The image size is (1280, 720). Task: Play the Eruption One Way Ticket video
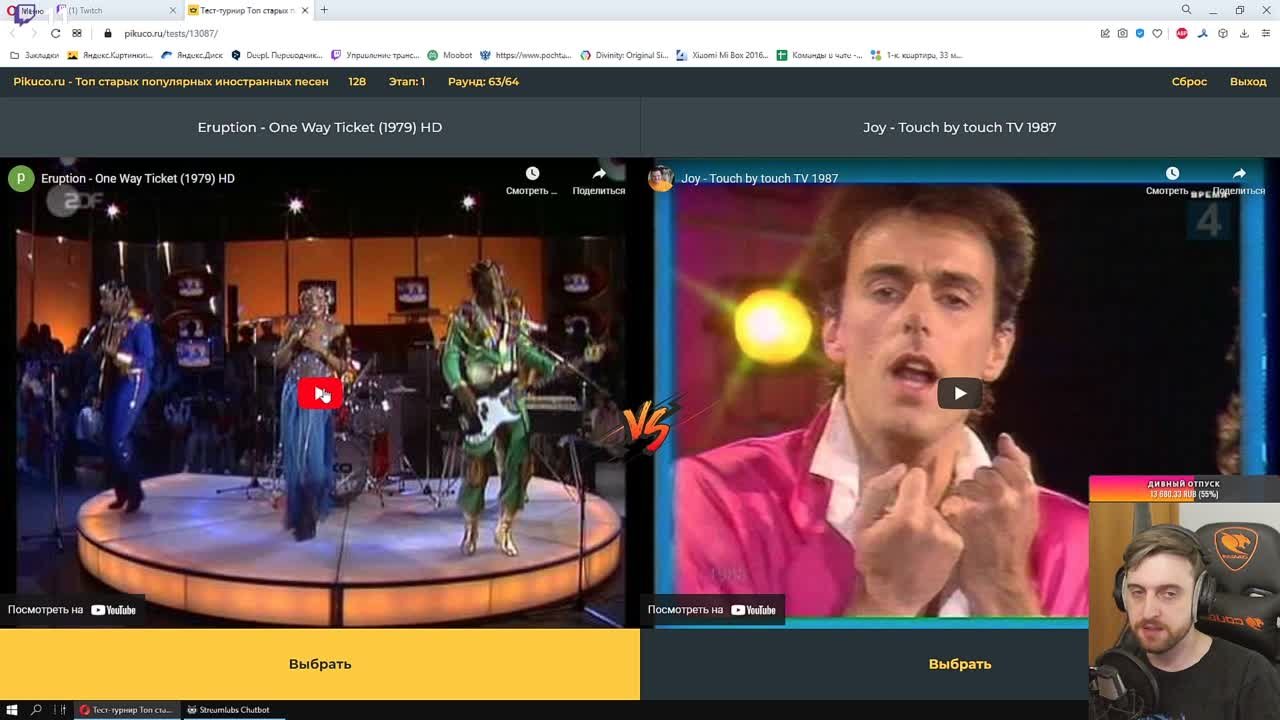pos(320,393)
